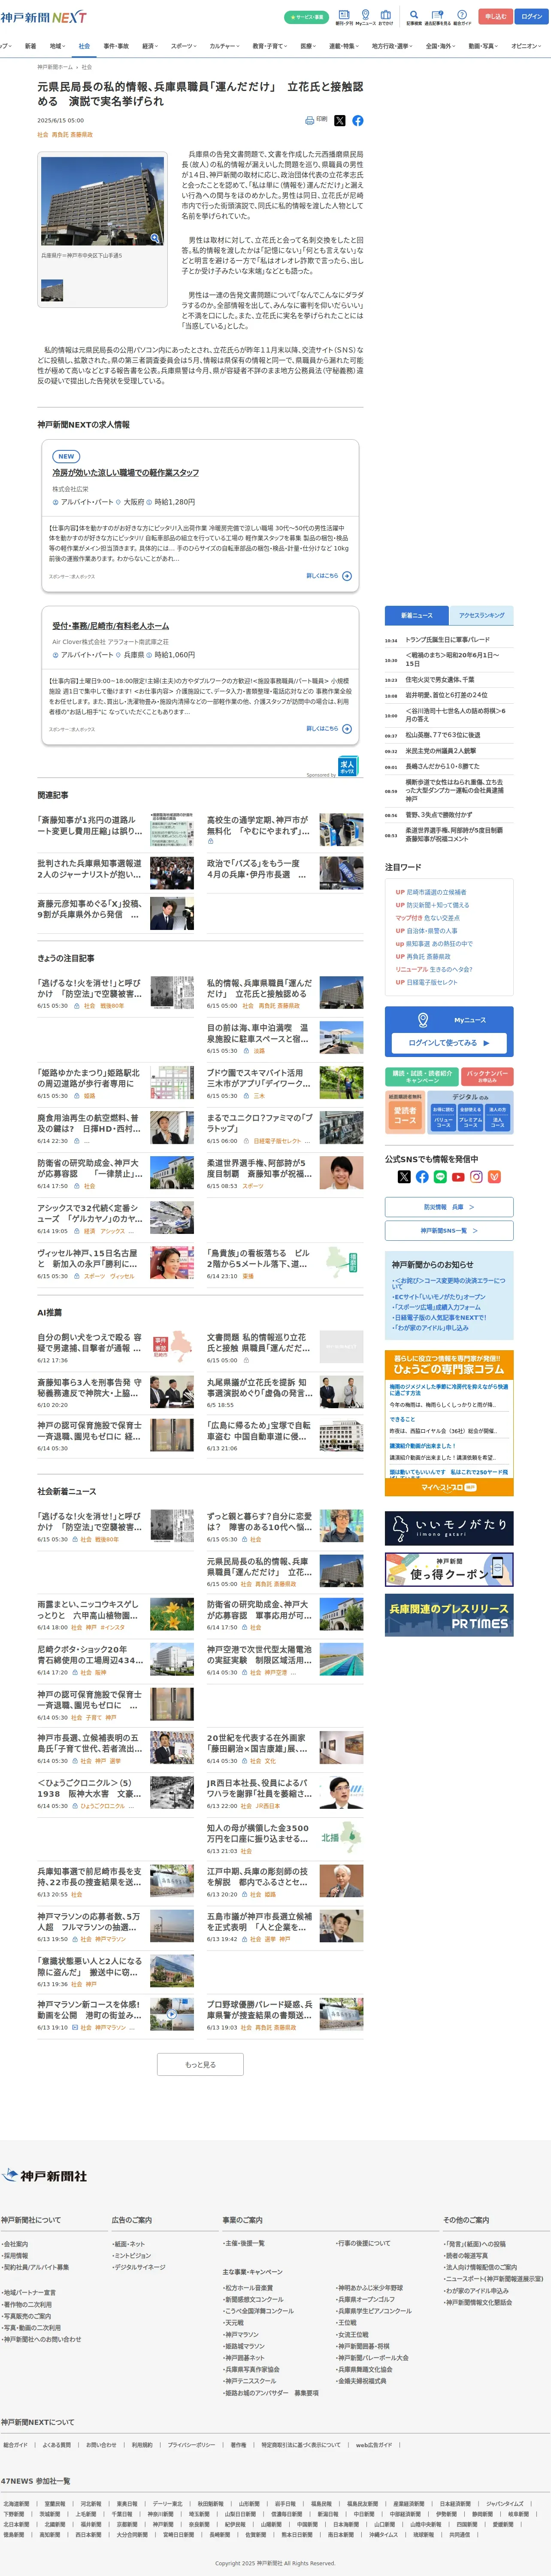Select the small thumbnail under the photo caption

(52, 290)
